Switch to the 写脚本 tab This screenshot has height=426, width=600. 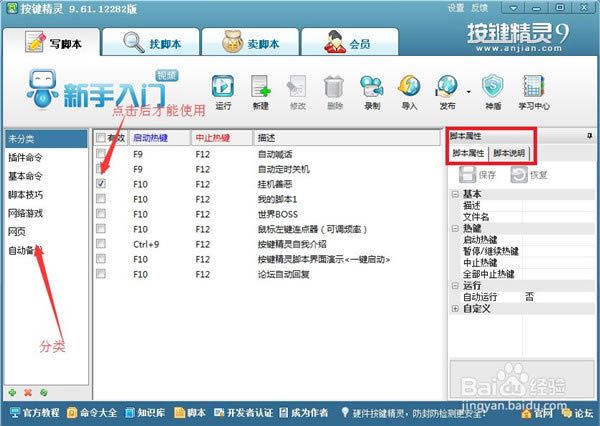52,42
